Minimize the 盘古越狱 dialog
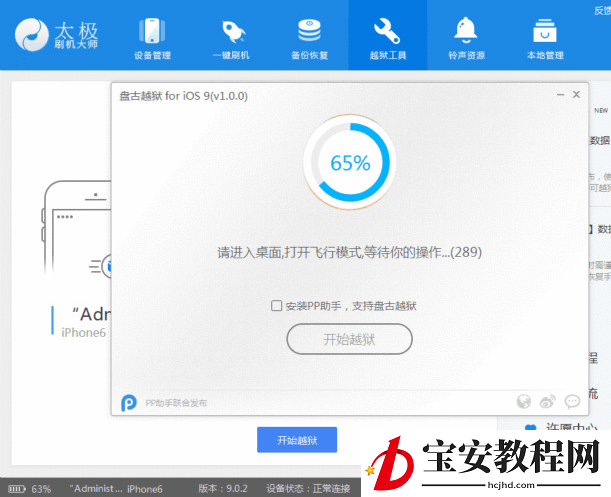Screen dimensions: 611x497 560,95
